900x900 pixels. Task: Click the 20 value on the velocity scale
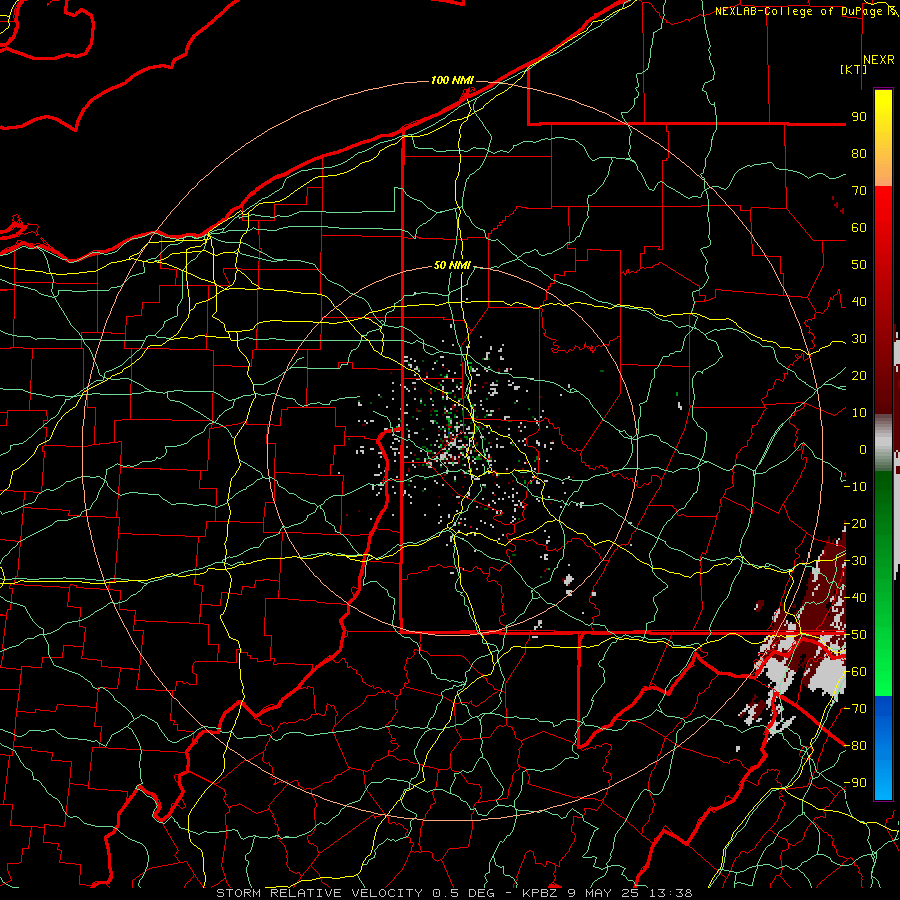coord(859,375)
